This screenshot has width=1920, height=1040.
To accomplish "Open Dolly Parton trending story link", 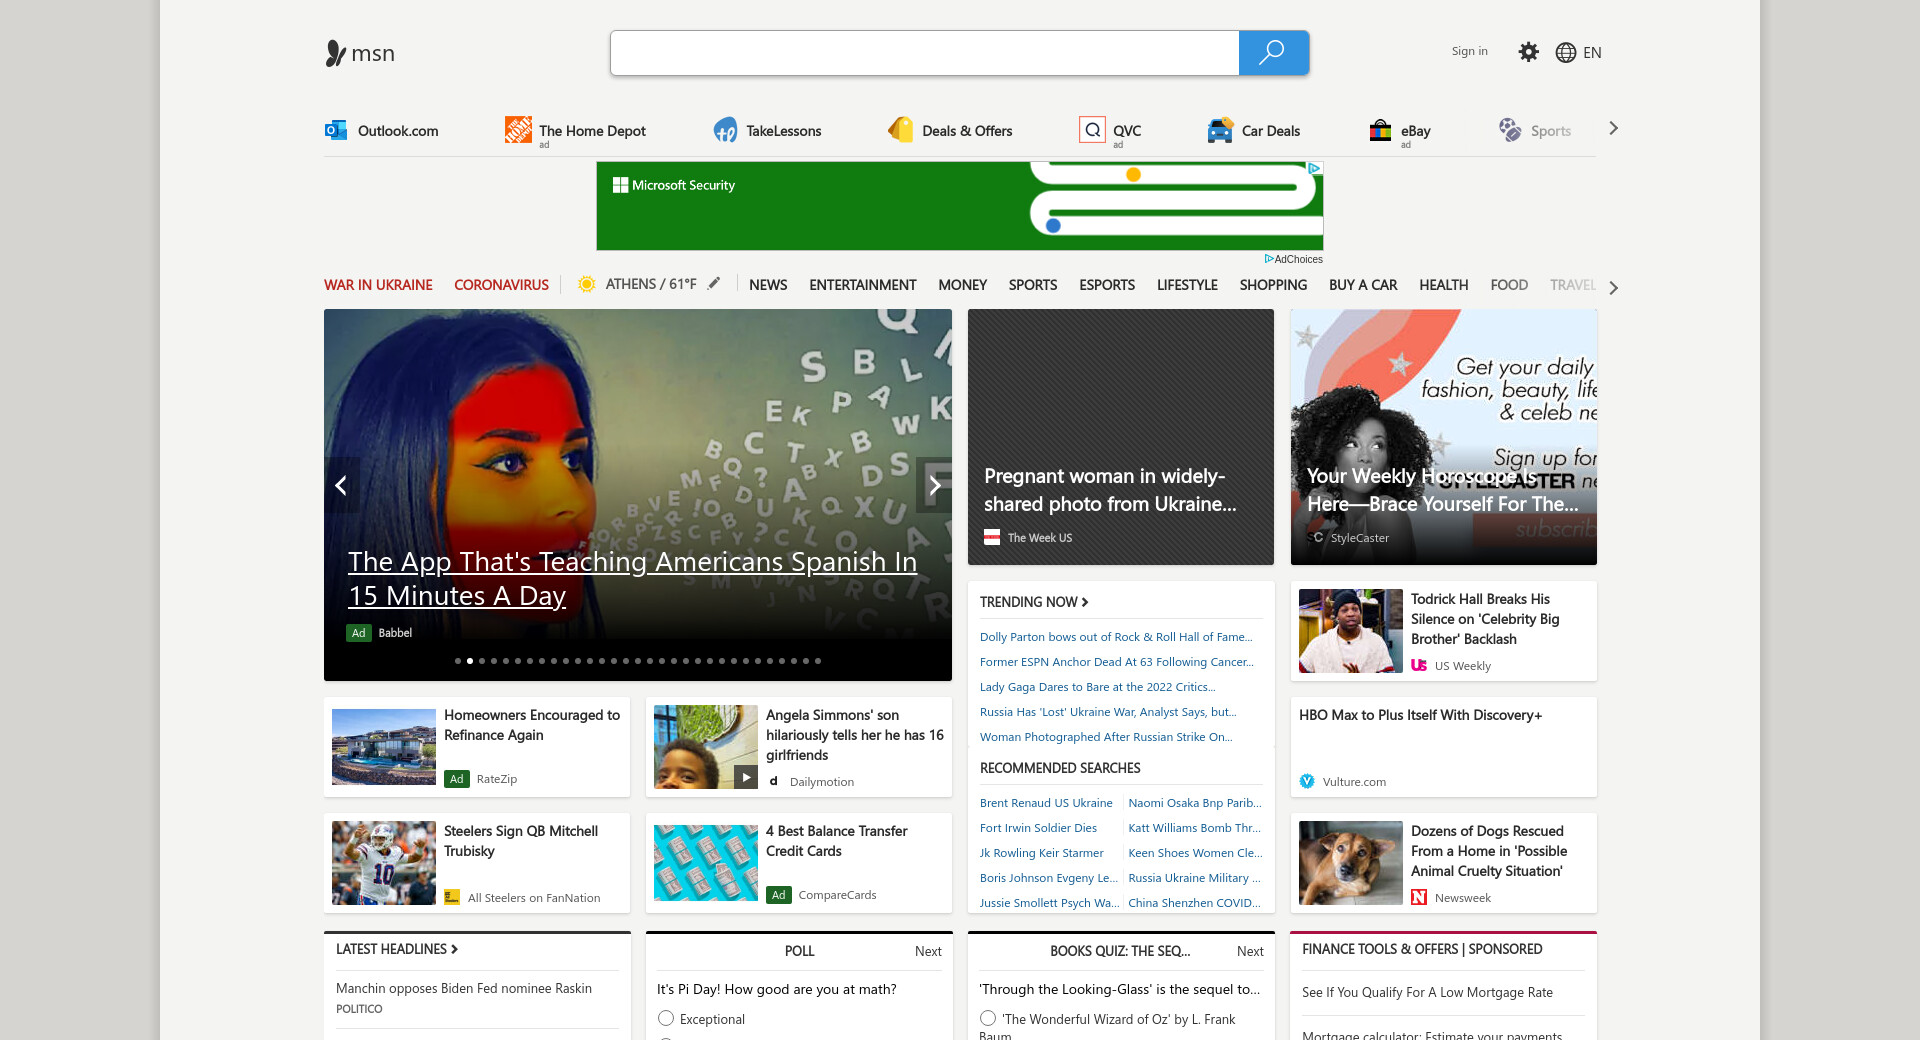I will (x=1115, y=637).
